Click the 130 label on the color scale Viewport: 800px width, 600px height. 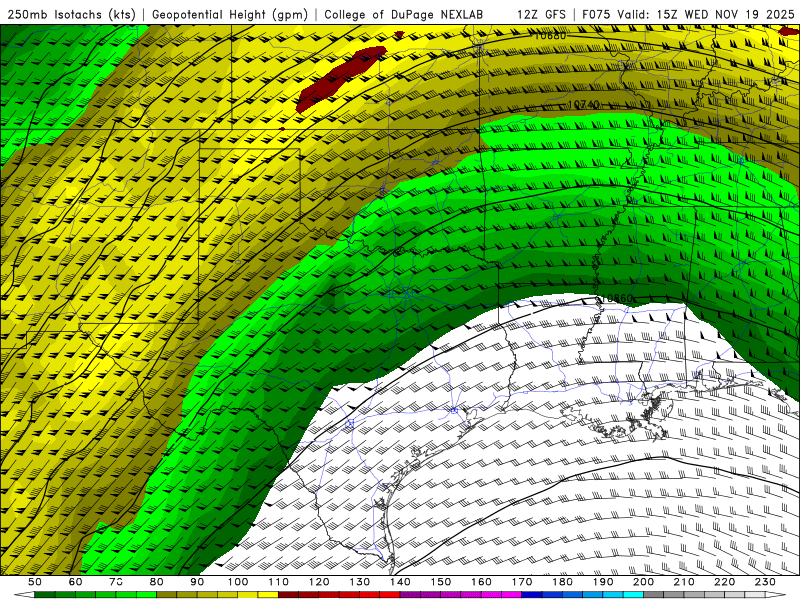click(360, 582)
